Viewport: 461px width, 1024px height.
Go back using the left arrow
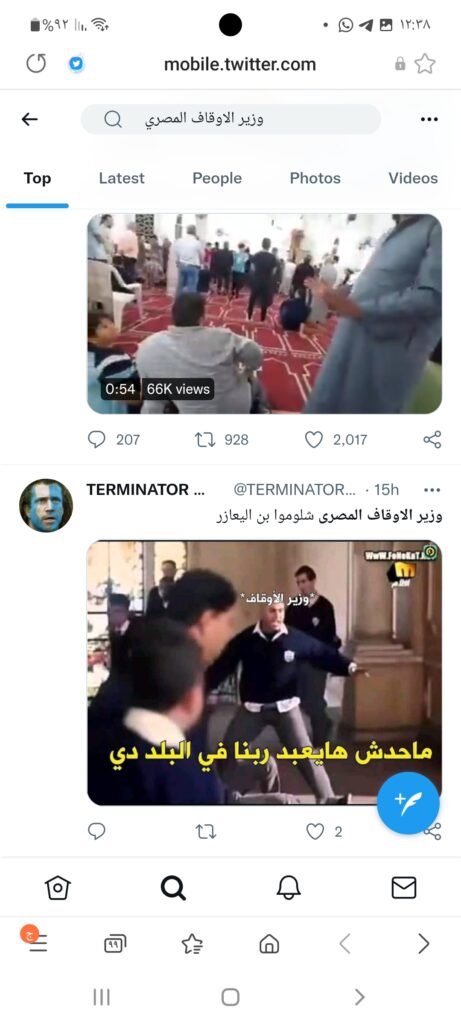(29, 119)
